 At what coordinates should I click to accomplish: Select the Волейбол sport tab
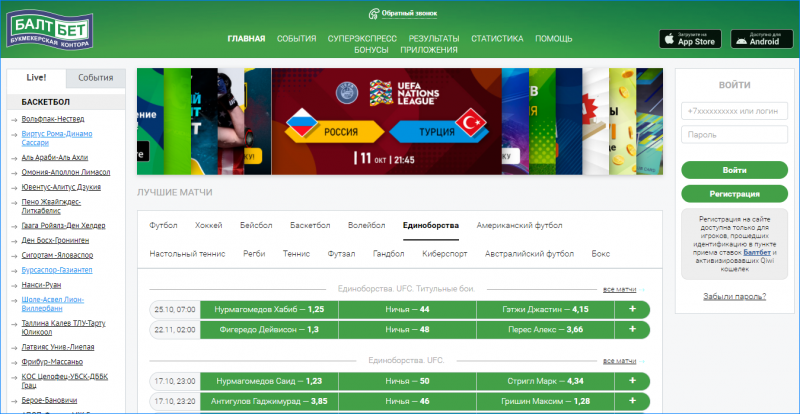(x=366, y=226)
